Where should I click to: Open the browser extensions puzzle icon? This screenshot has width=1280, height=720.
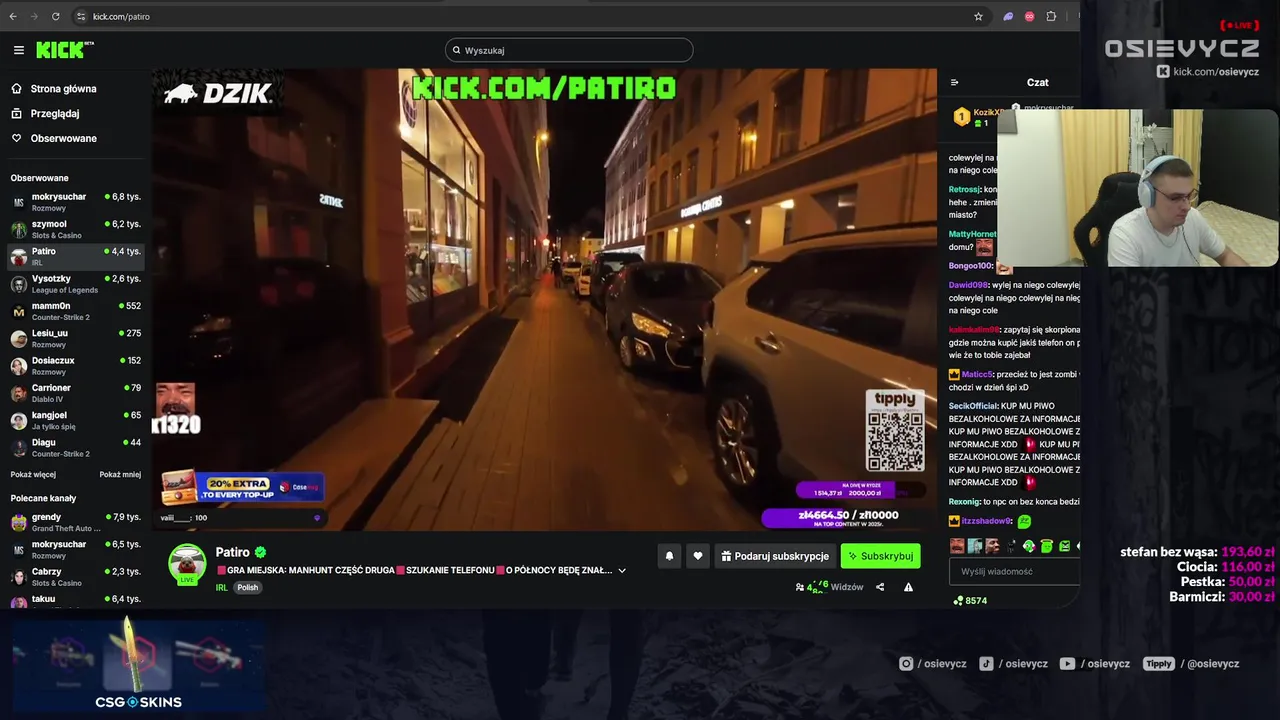(1051, 16)
